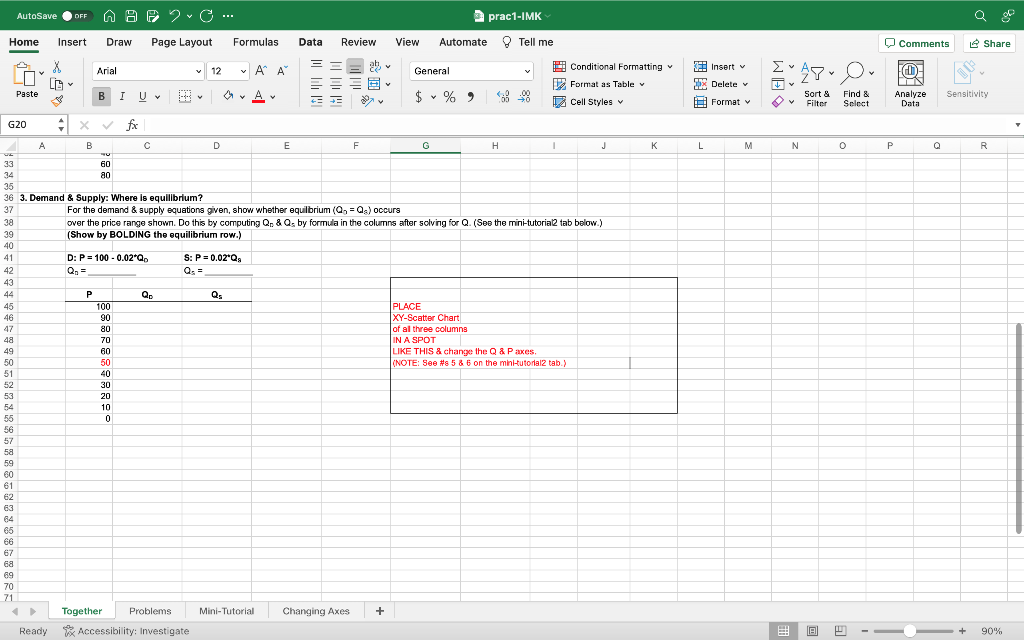Click the Comma Style icon
The image size is (1024, 640).
coord(471,96)
